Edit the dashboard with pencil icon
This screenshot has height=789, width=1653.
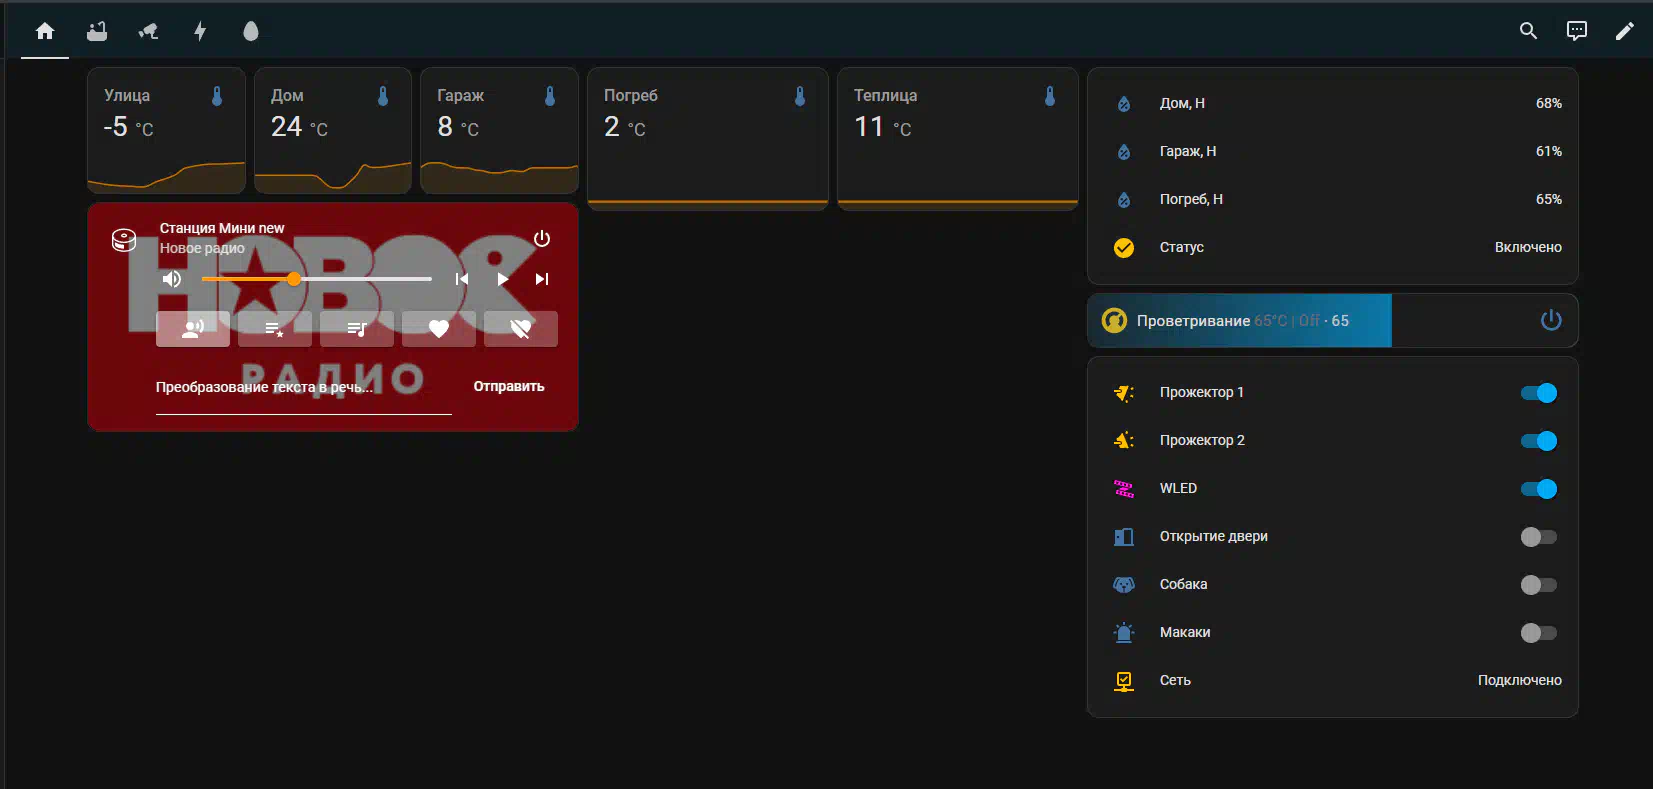[1625, 31]
